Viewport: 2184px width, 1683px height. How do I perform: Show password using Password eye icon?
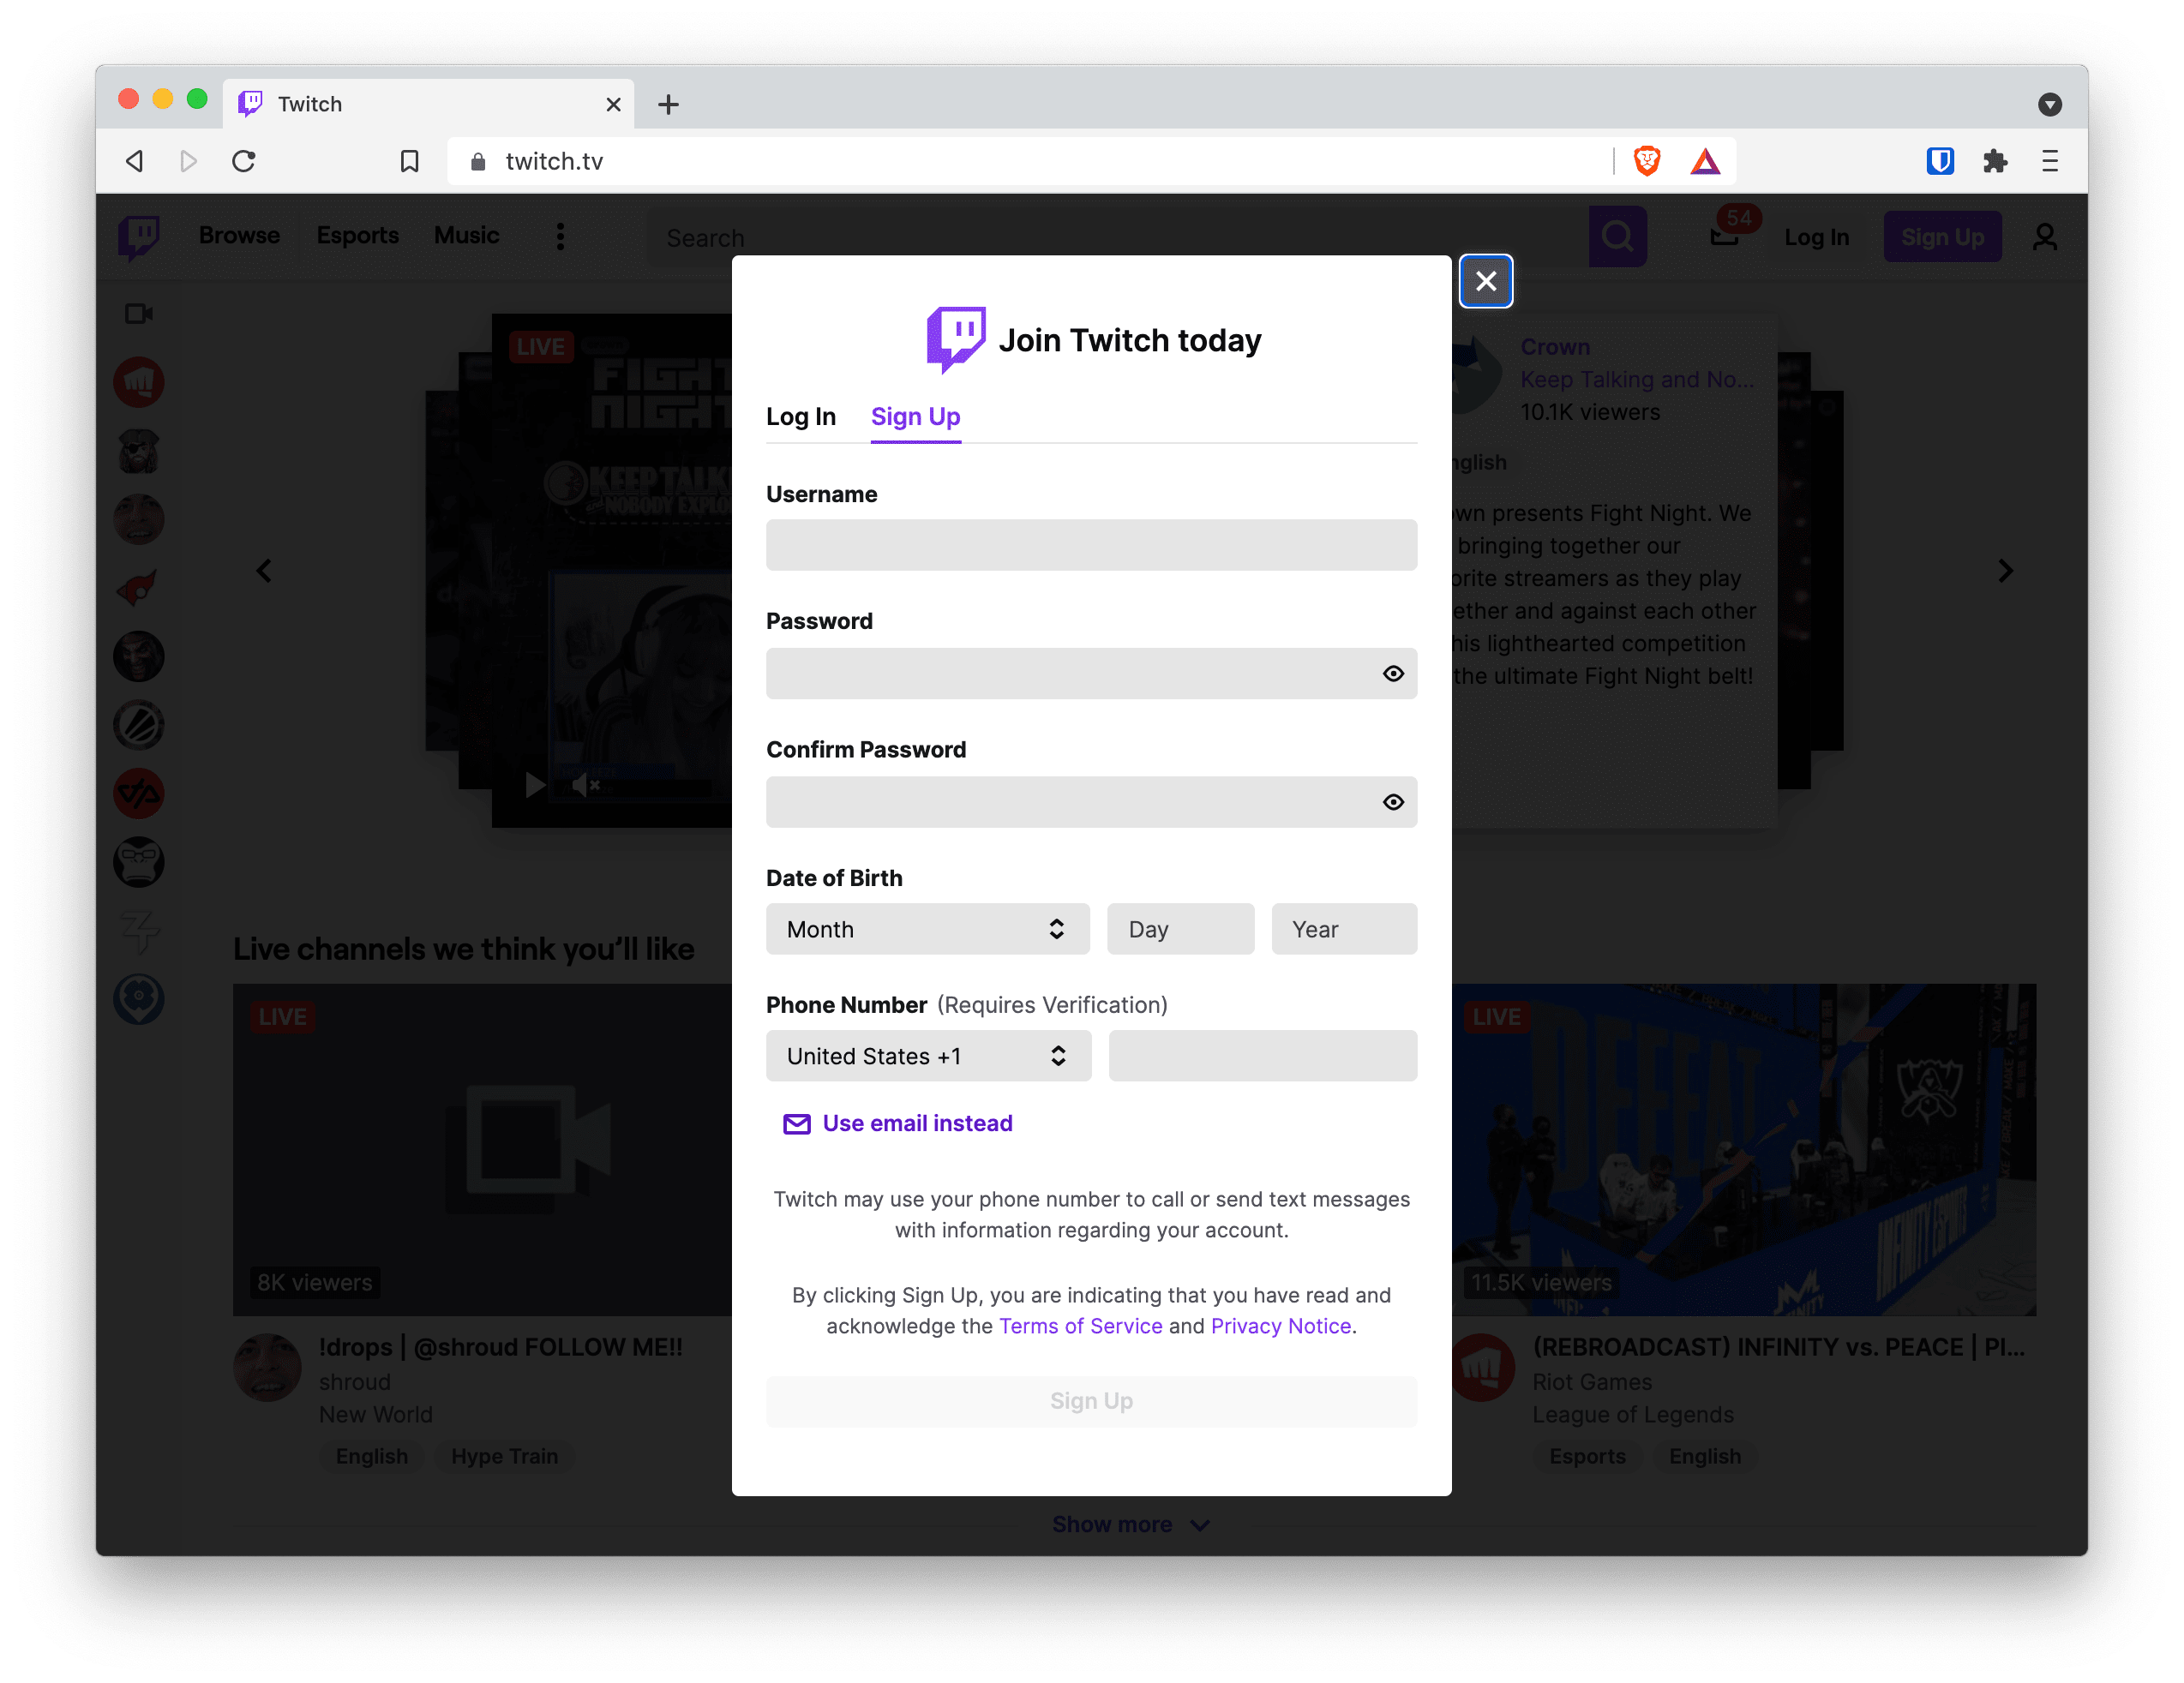pyautogui.click(x=1393, y=673)
